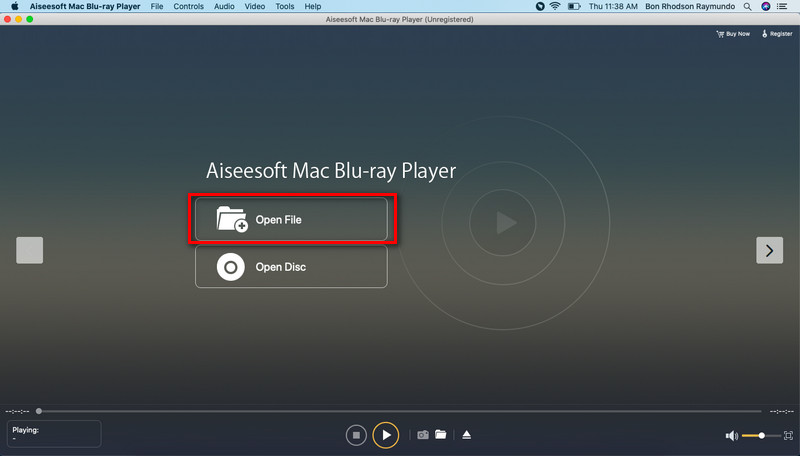This screenshot has width=800, height=456.
Task: Open the Tools menu in menu bar
Action: point(285,6)
